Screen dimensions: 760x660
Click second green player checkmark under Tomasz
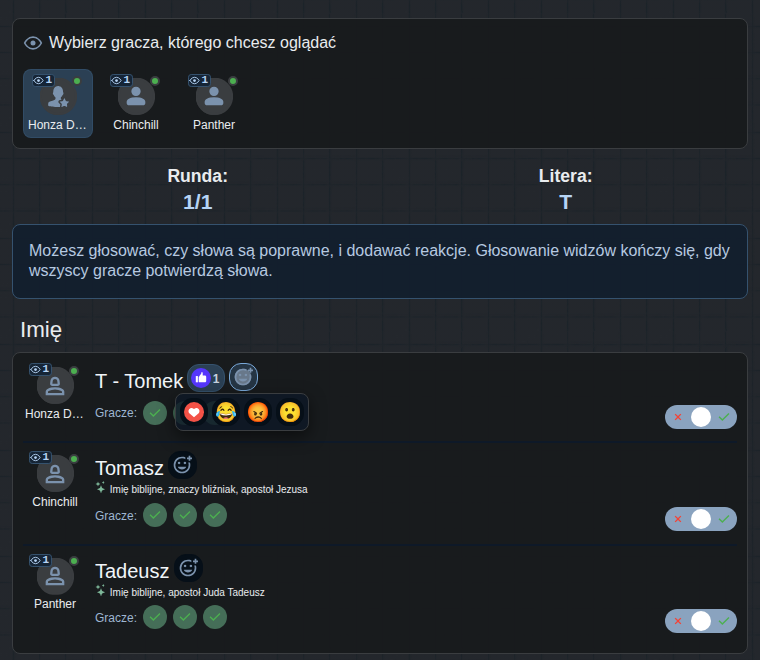(185, 515)
